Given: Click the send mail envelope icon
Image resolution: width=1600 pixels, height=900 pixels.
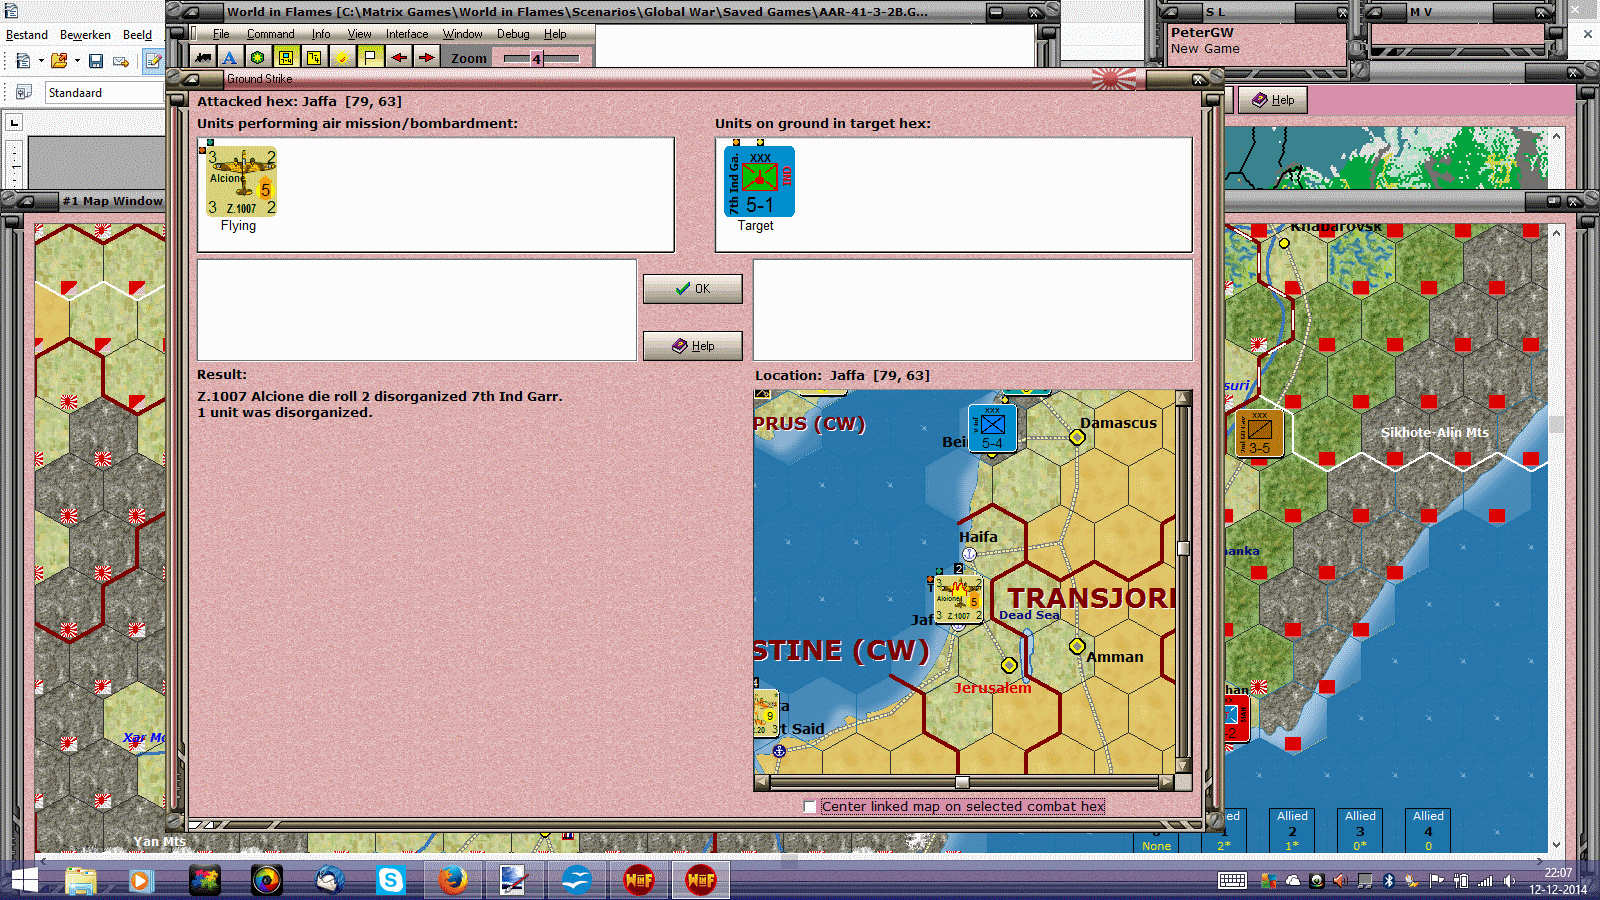Looking at the screenshot, I should 121,61.
